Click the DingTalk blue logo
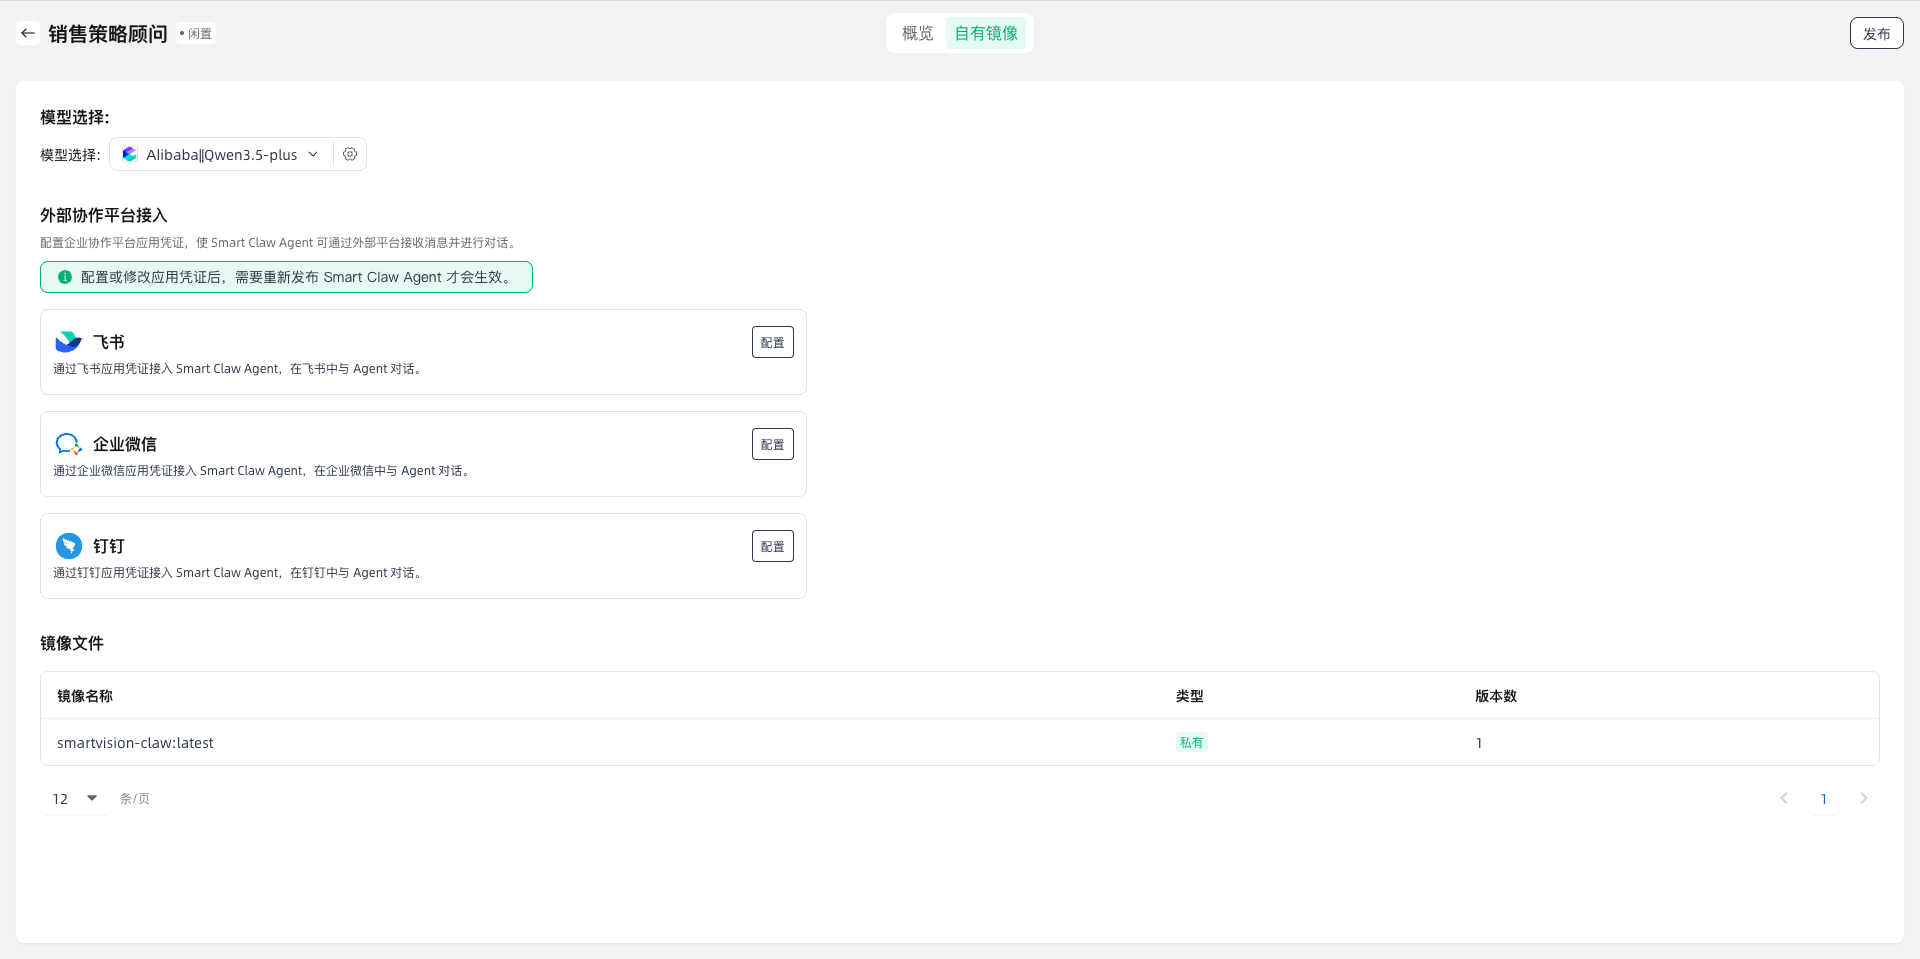The image size is (1920, 959). [x=68, y=546]
